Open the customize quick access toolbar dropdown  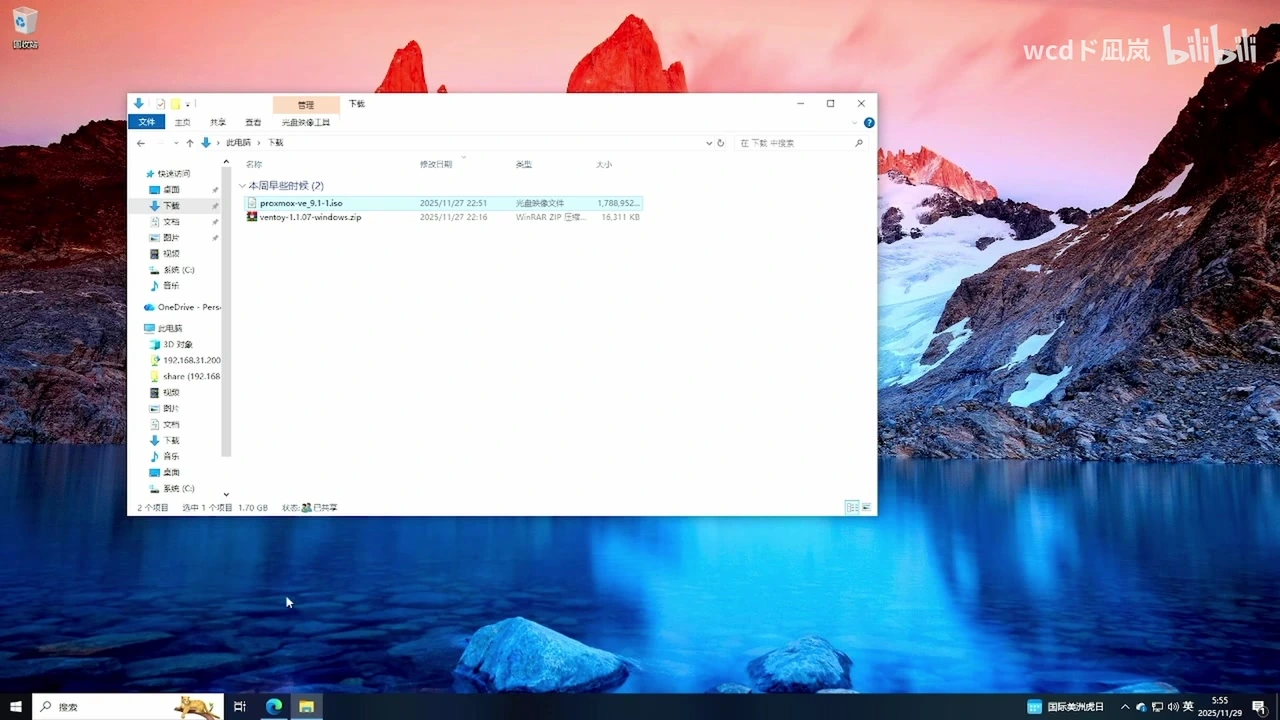coord(188,104)
